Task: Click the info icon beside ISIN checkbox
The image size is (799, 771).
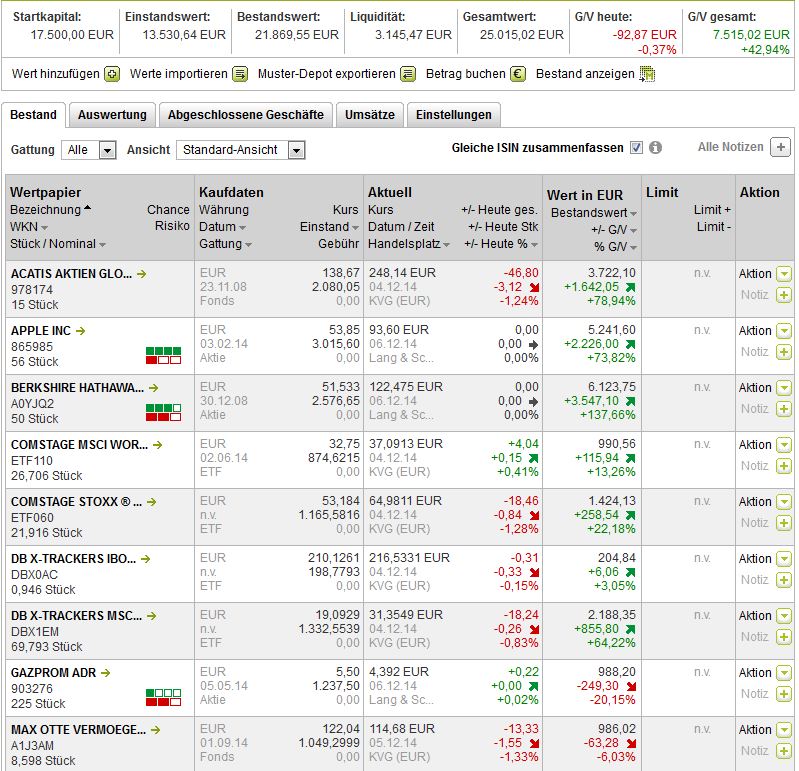Action: [x=656, y=148]
